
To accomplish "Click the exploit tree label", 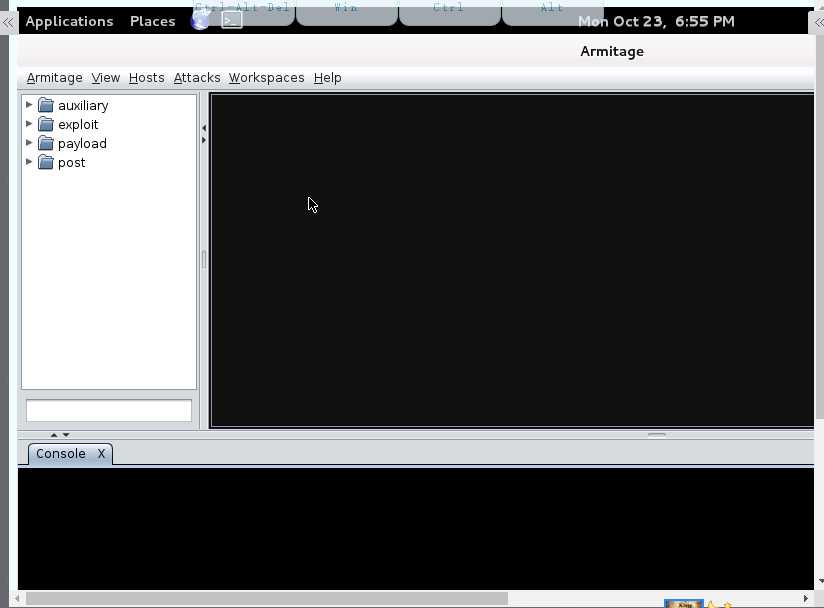I will tap(78, 125).
